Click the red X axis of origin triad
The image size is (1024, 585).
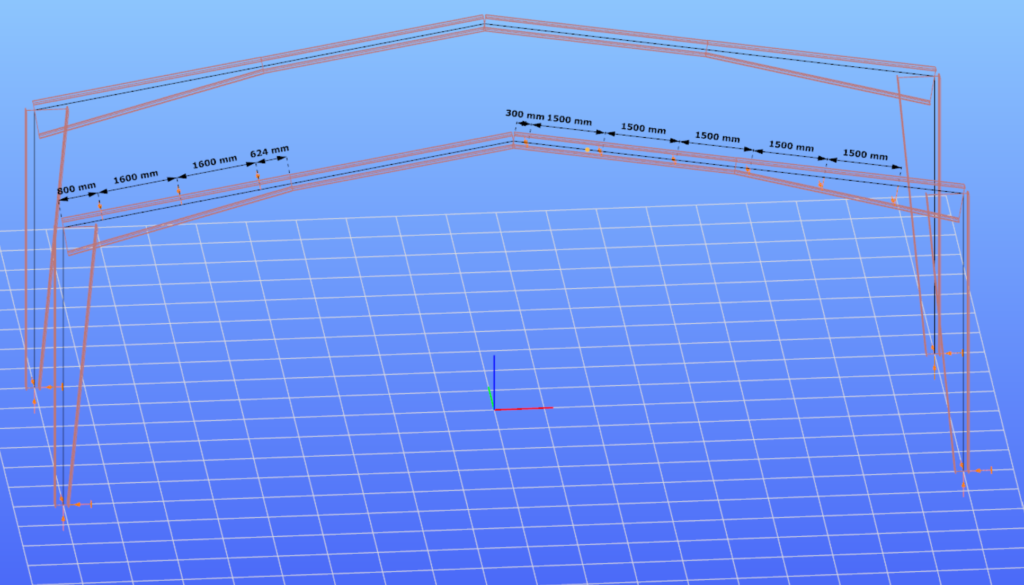click(524, 409)
